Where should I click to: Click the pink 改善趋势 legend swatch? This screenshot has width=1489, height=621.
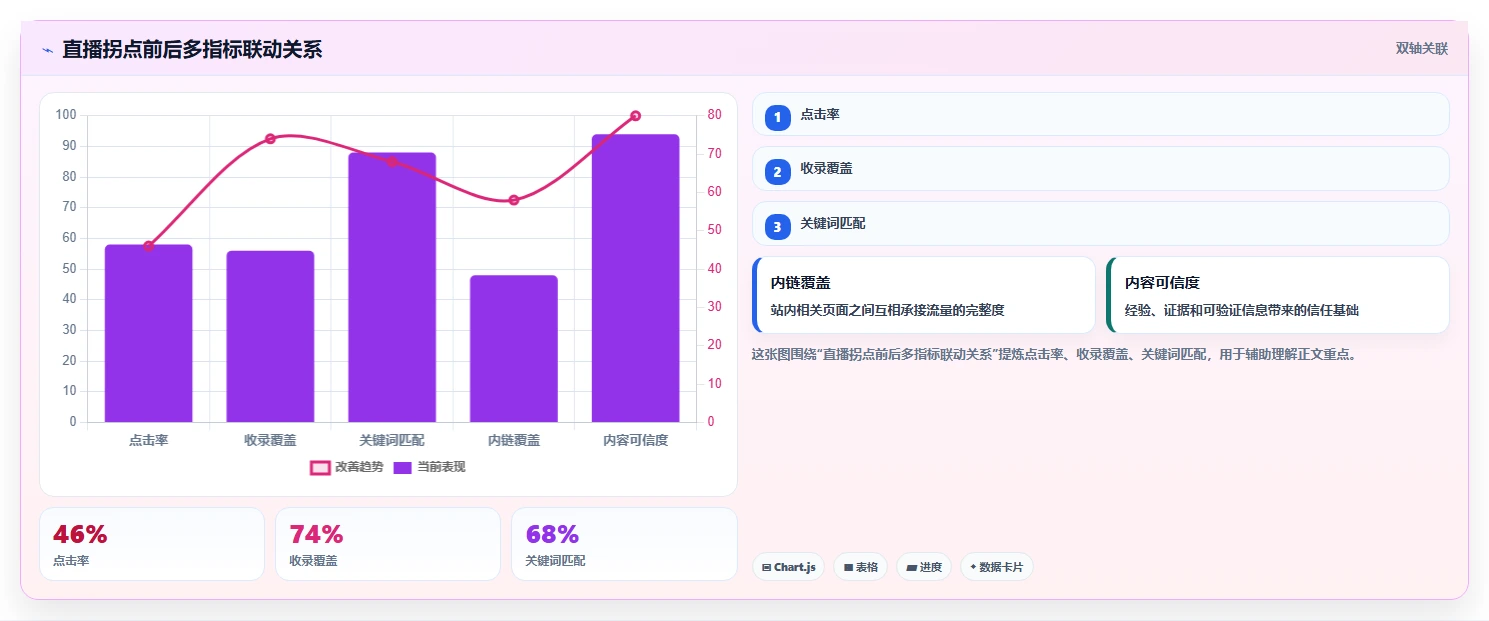point(320,467)
